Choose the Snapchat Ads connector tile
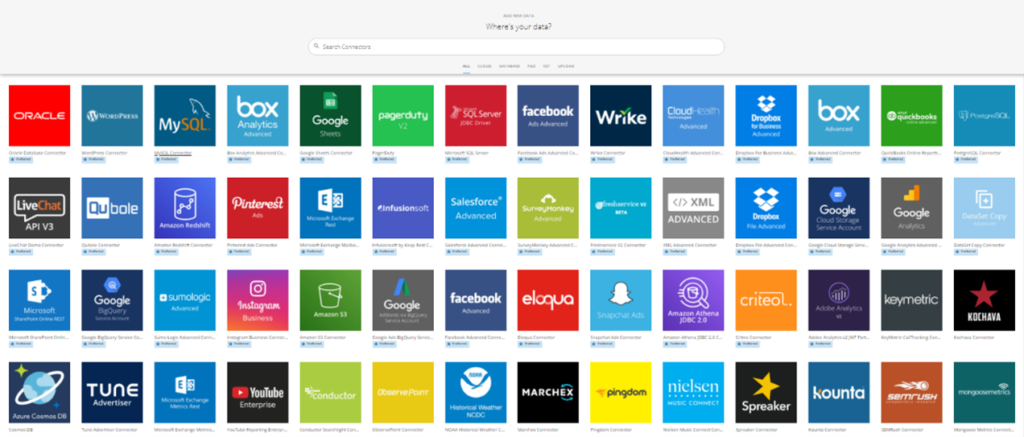 tap(620, 300)
